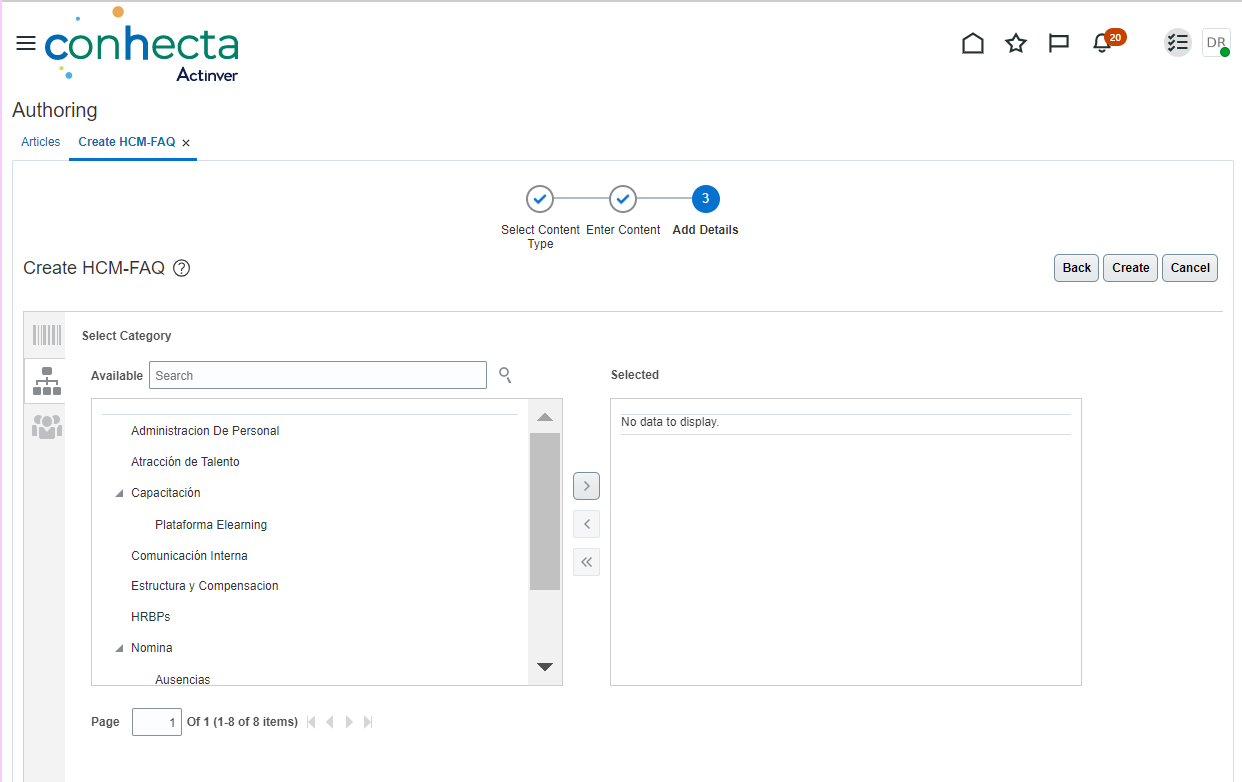Collapse the Capacitación tree node
The height and width of the screenshot is (782, 1242).
[x=119, y=492]
